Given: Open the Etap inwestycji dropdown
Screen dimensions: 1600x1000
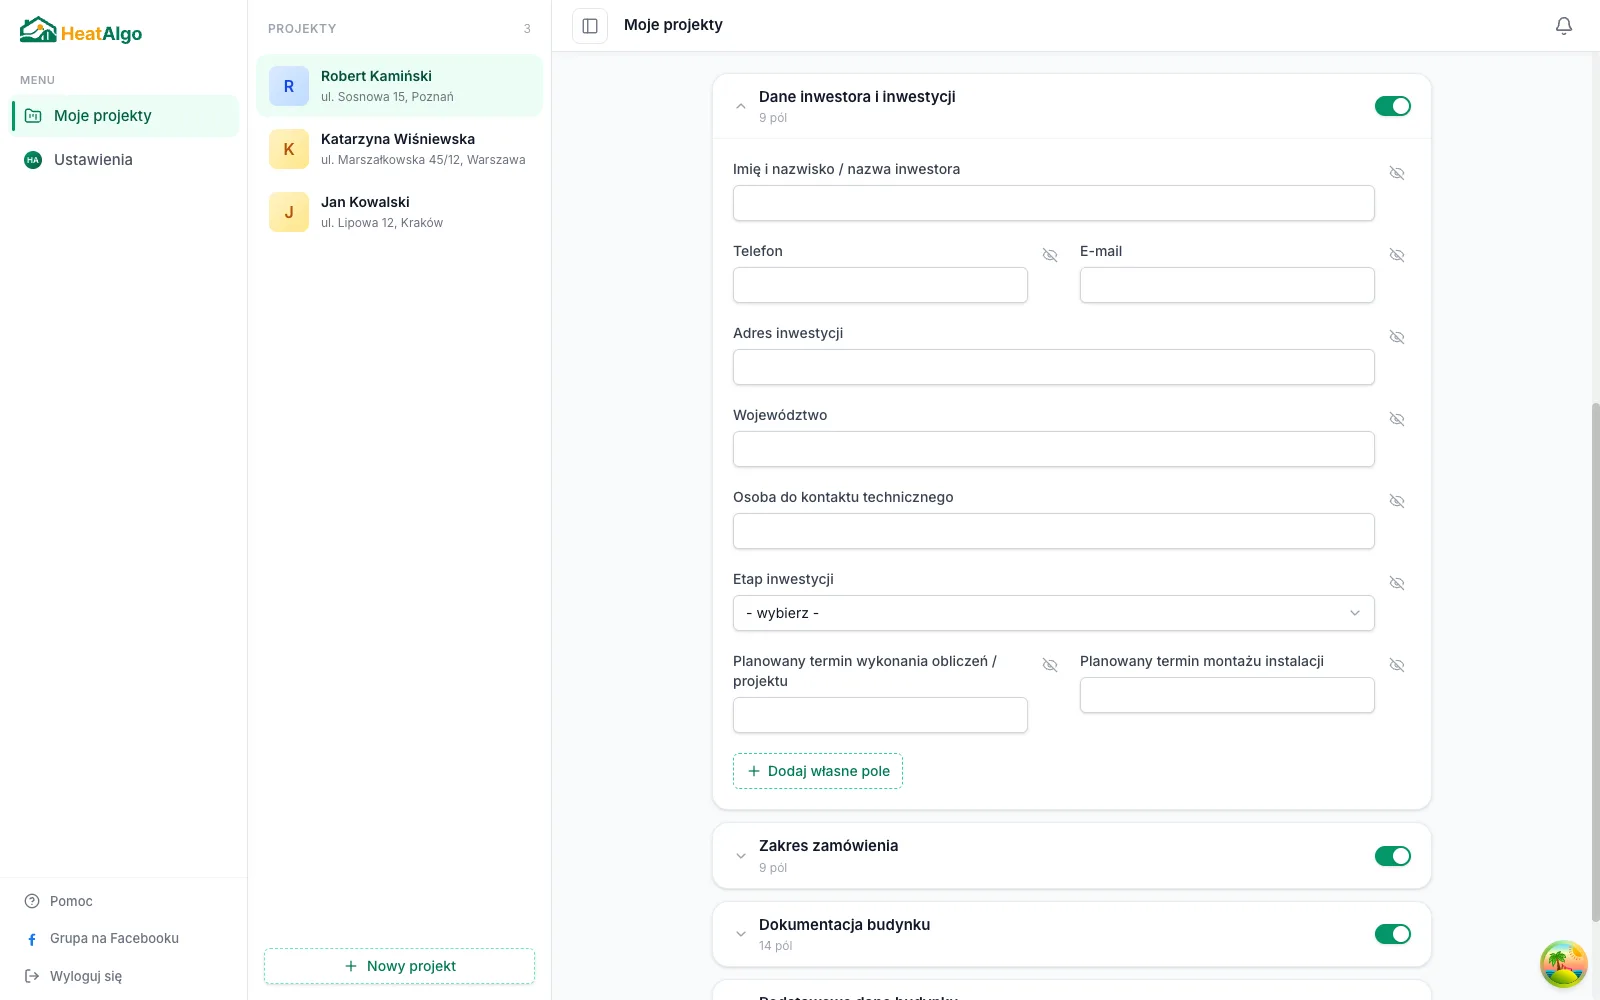Looking at the screenshot, I should click(1054, 613).
